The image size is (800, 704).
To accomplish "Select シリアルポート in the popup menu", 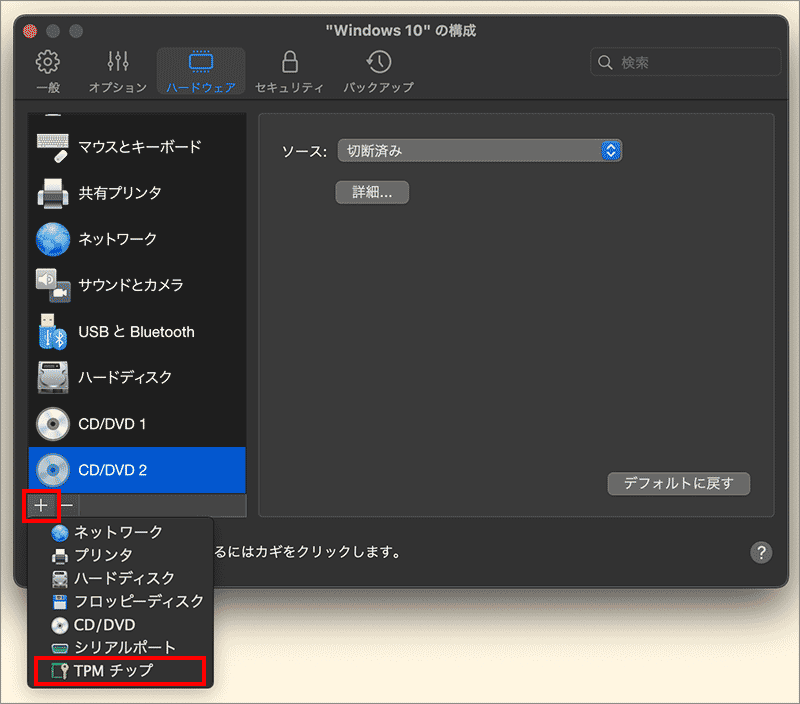I will [120, 647].
